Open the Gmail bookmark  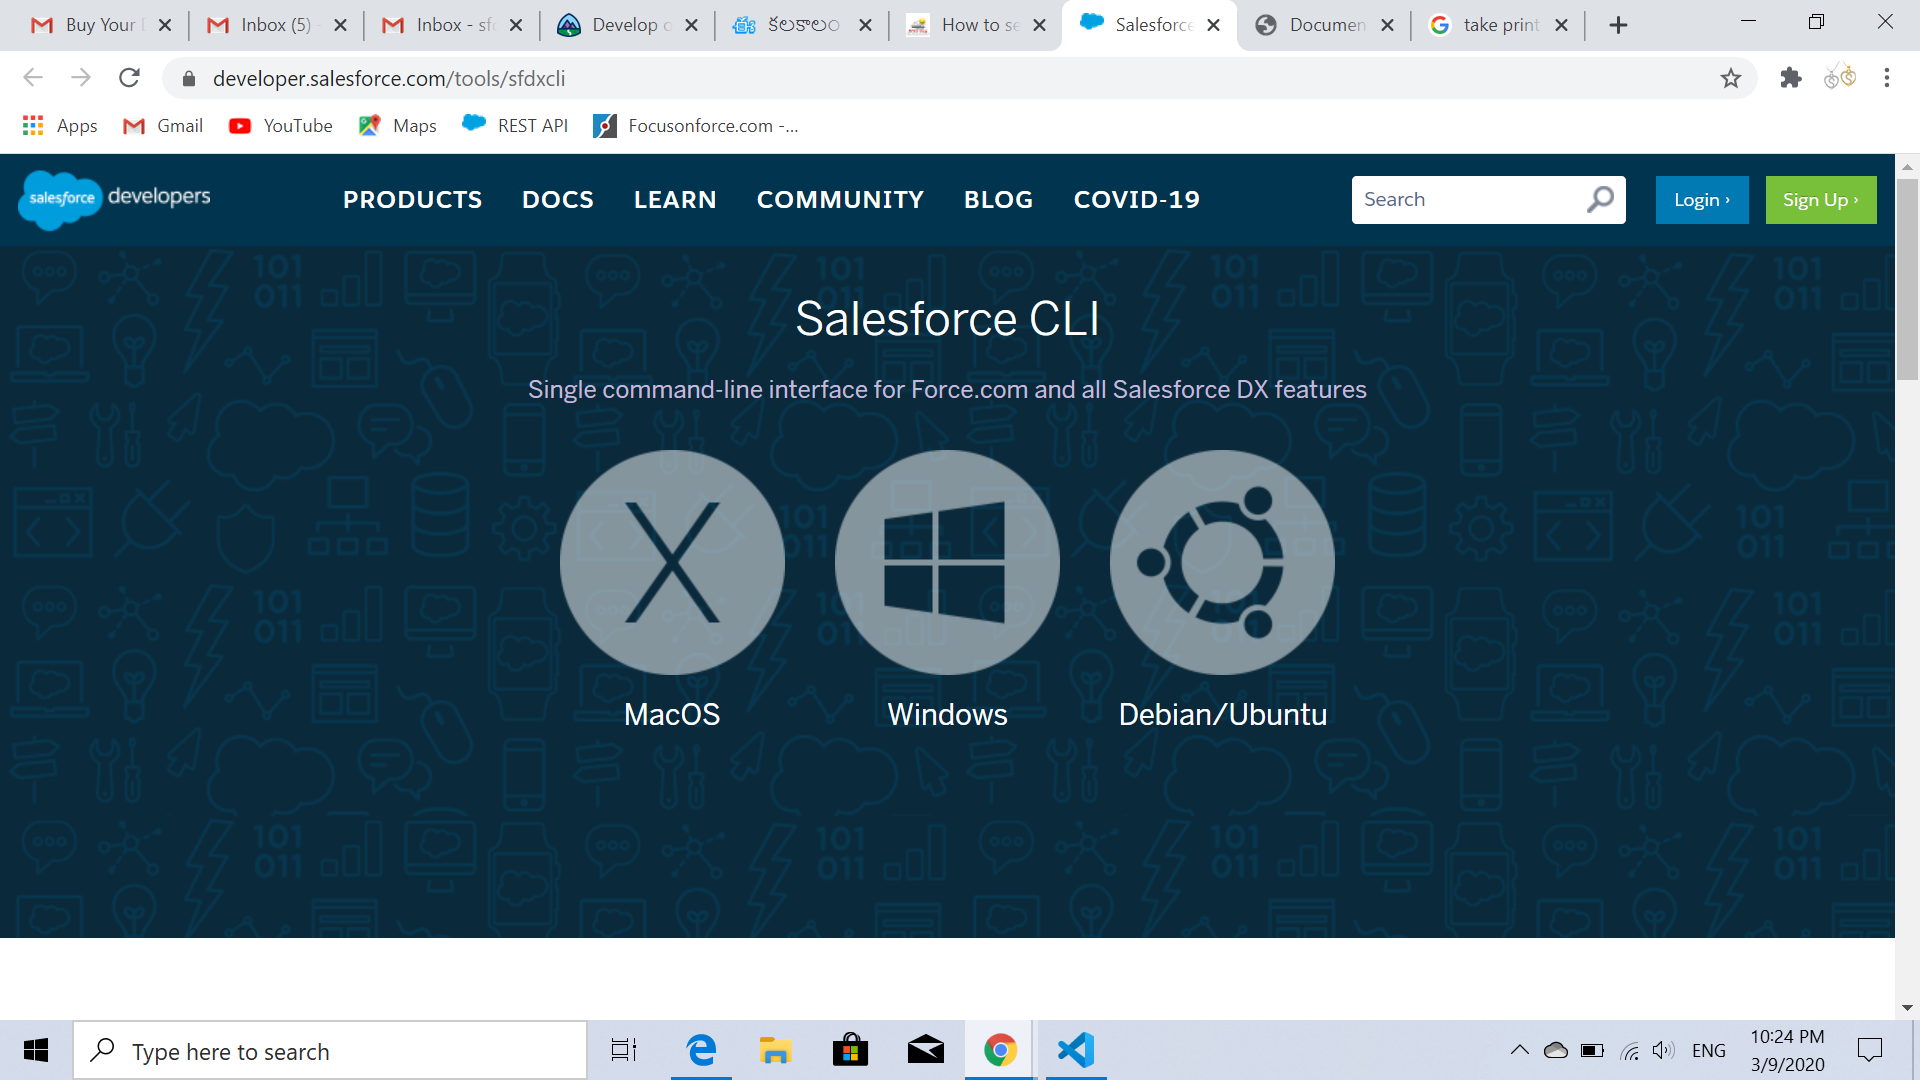163,126
